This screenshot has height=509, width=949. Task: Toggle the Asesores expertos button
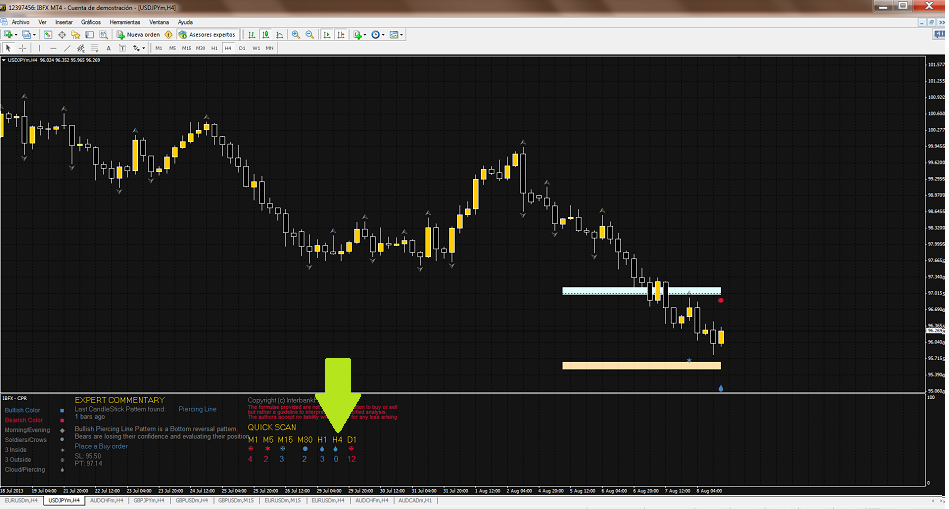208,34
